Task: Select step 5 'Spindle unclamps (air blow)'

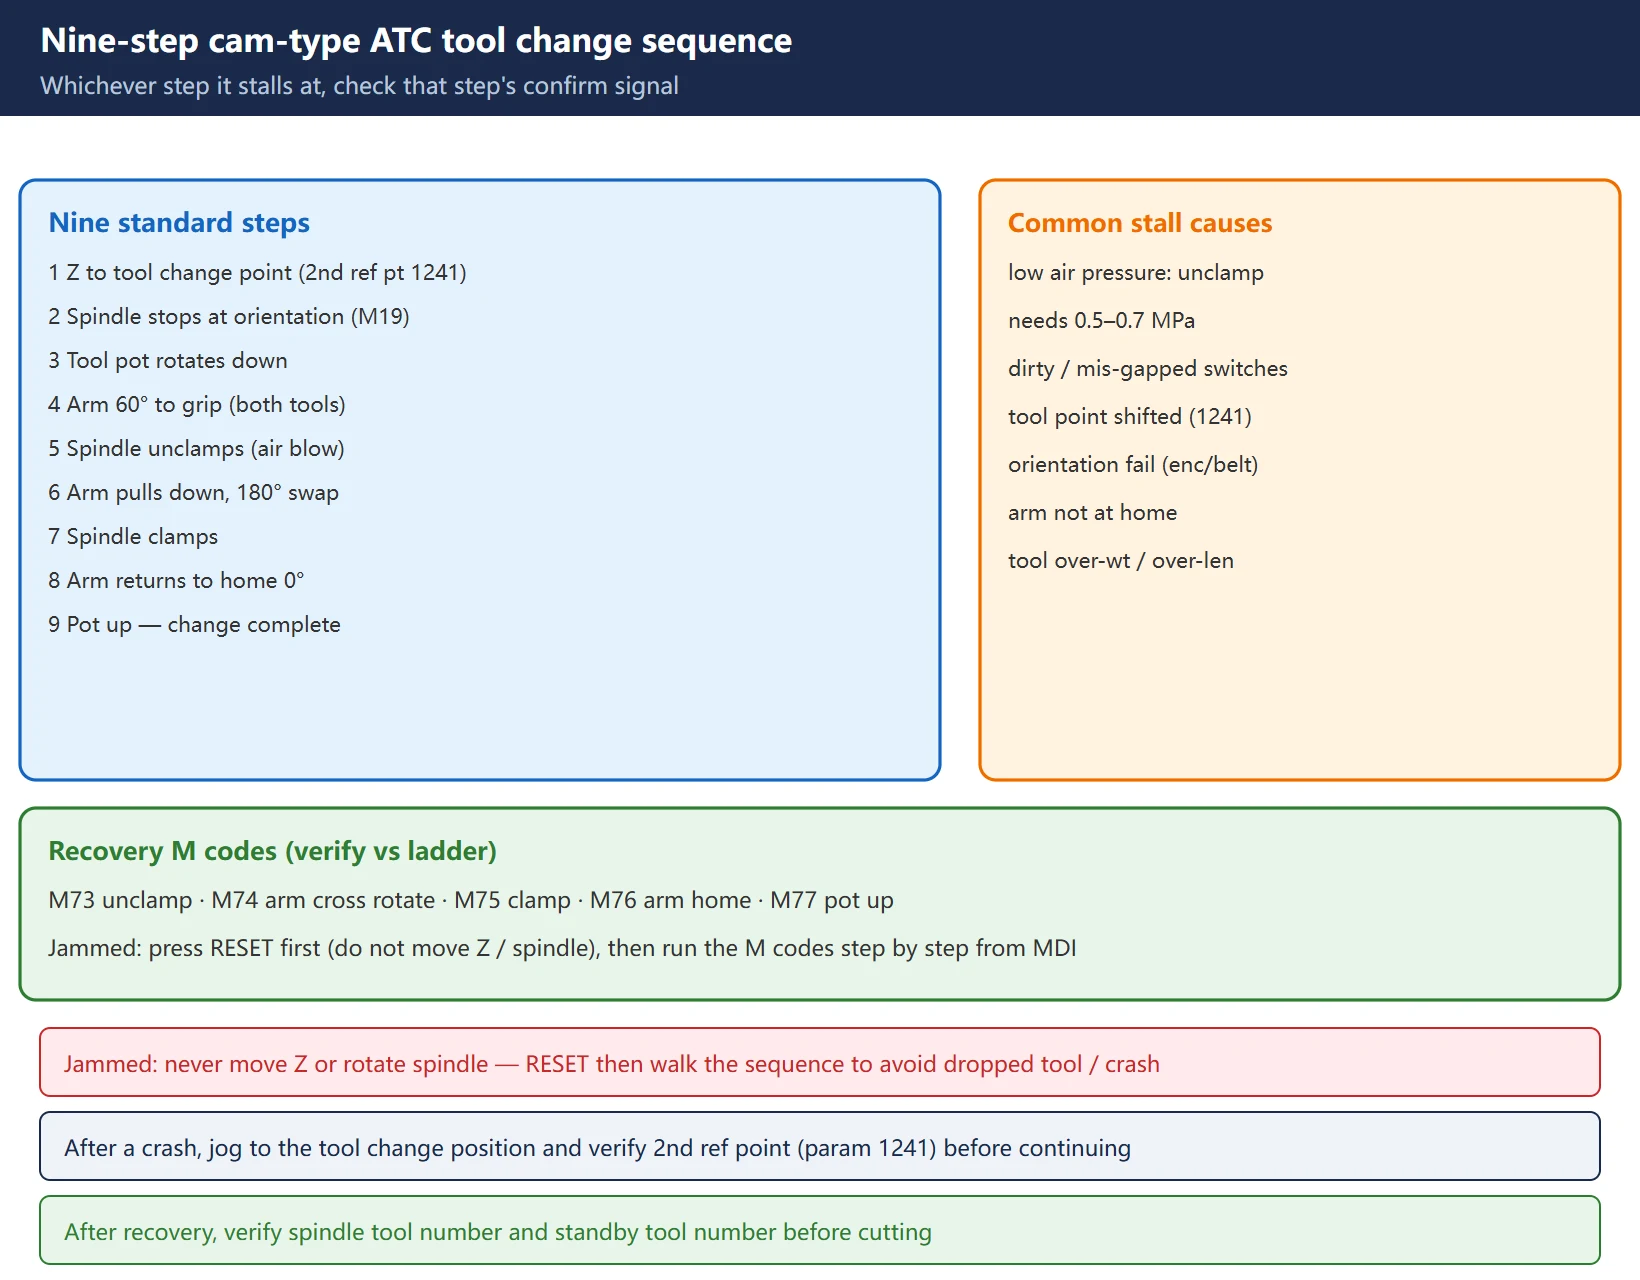Action: coord(196,449)
